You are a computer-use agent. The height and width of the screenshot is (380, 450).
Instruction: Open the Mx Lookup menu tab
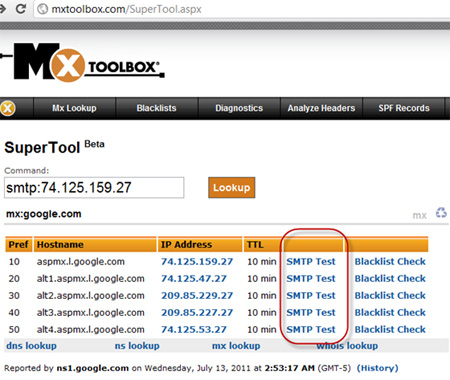click(74, 108)
